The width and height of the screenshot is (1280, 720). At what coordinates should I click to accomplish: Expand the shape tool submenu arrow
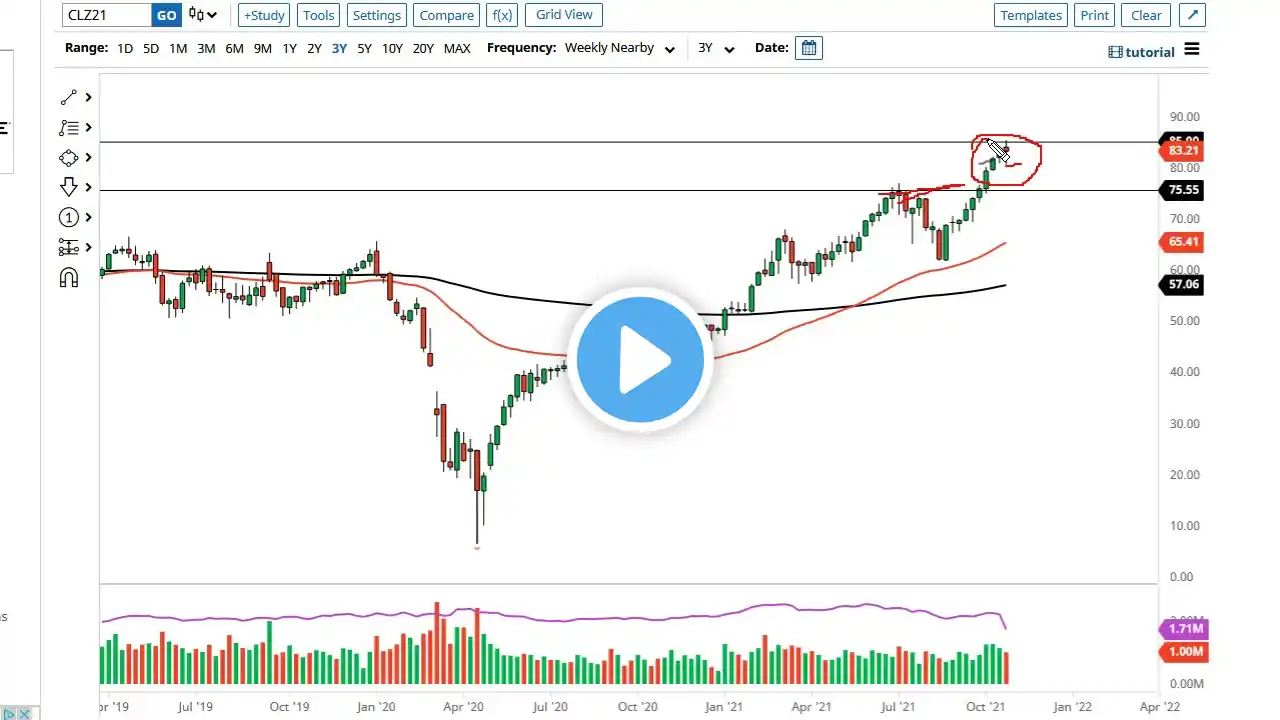(x=88, y=157)
